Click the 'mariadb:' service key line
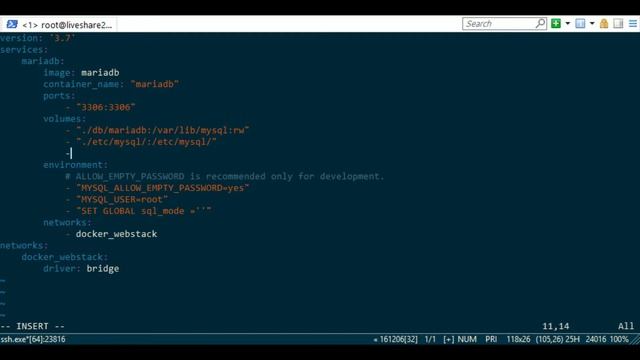 [x=43, y=61]
